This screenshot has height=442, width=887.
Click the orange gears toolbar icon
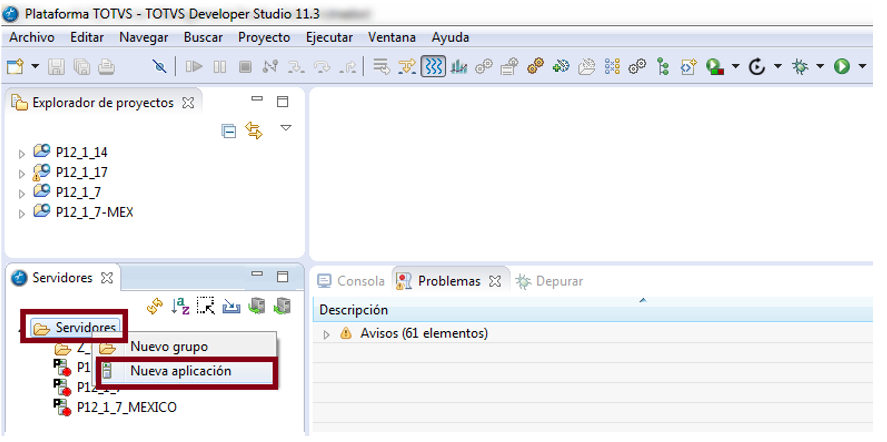535,67
